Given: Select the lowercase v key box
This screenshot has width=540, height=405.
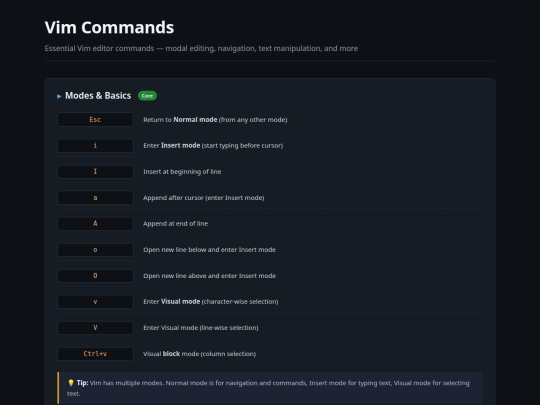Looking at the screenshot, I should [x=95, y=302].
